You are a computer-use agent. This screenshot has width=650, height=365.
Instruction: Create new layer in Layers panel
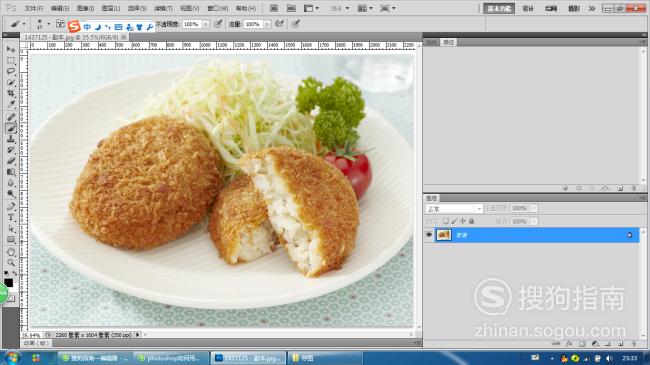click(x=621, y=344)
